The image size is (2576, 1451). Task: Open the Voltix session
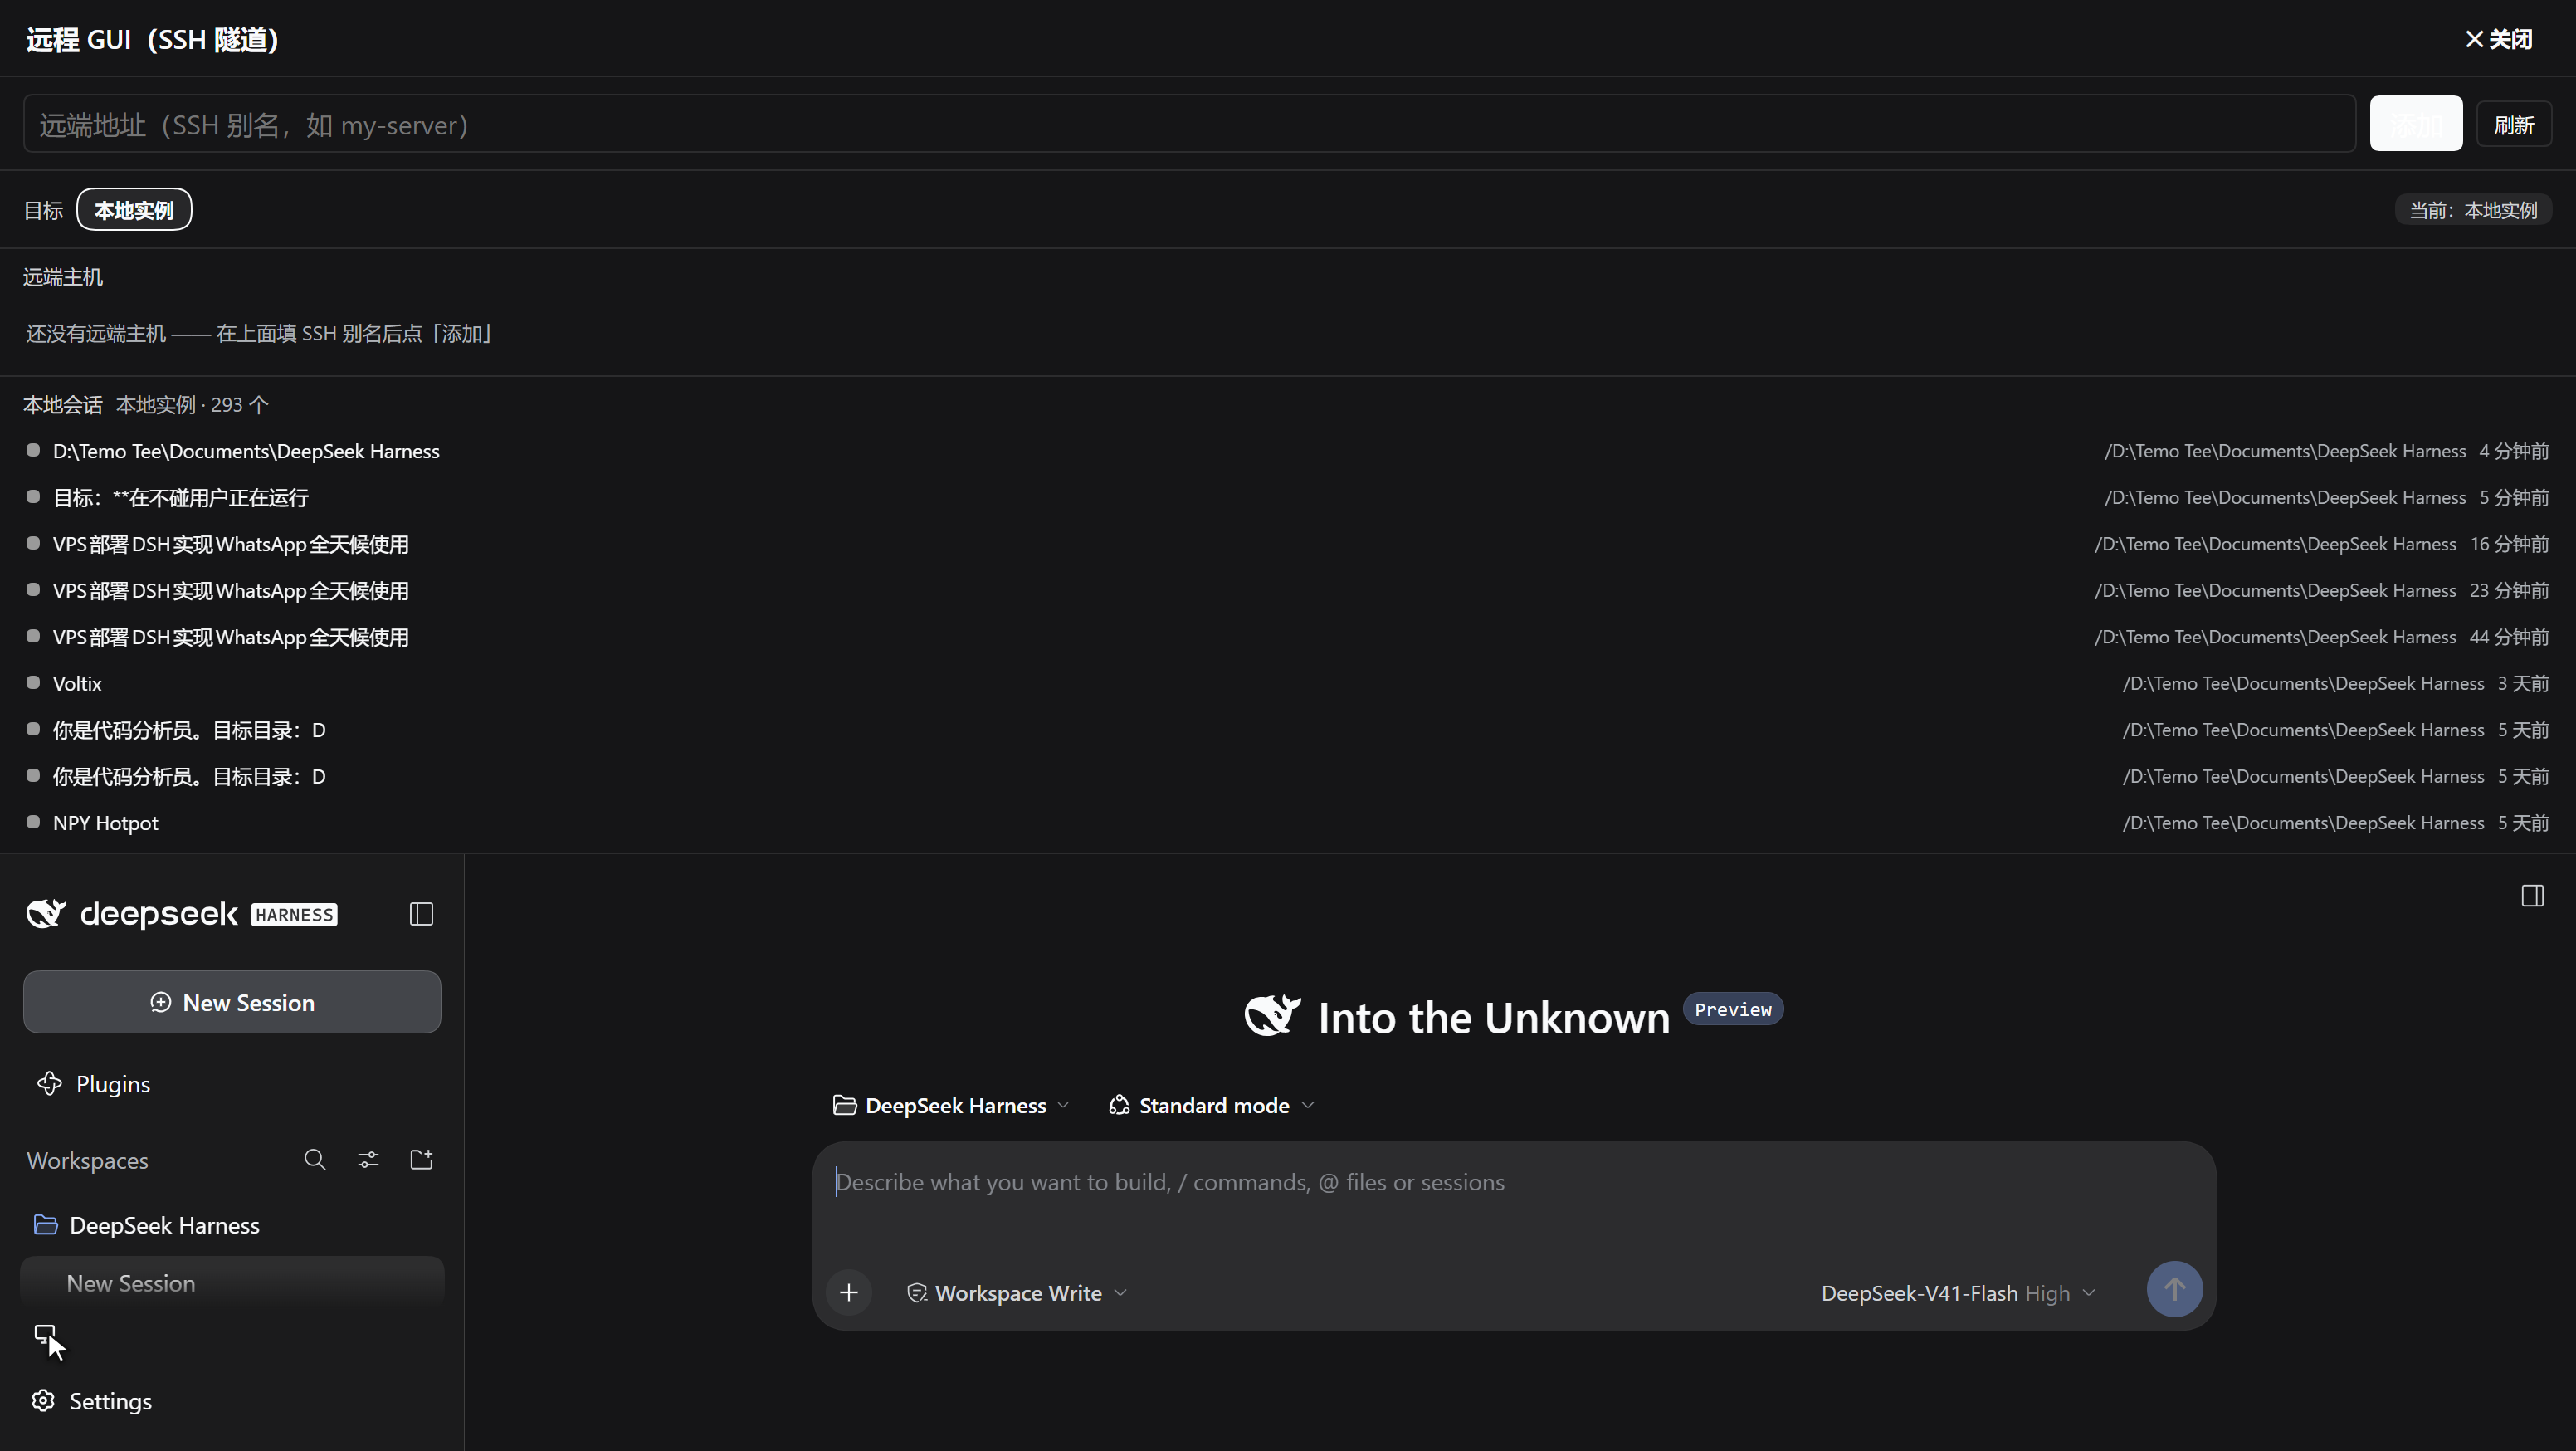(x=1287, y=683)
